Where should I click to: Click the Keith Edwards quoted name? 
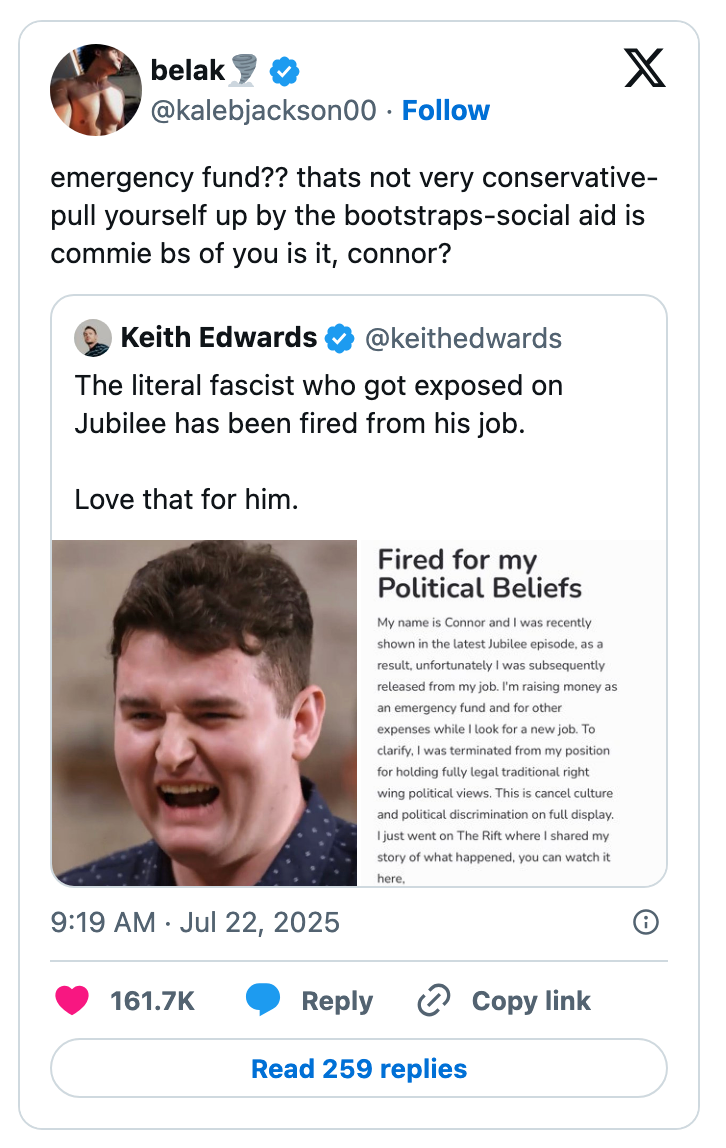click(x=218, y=338)
